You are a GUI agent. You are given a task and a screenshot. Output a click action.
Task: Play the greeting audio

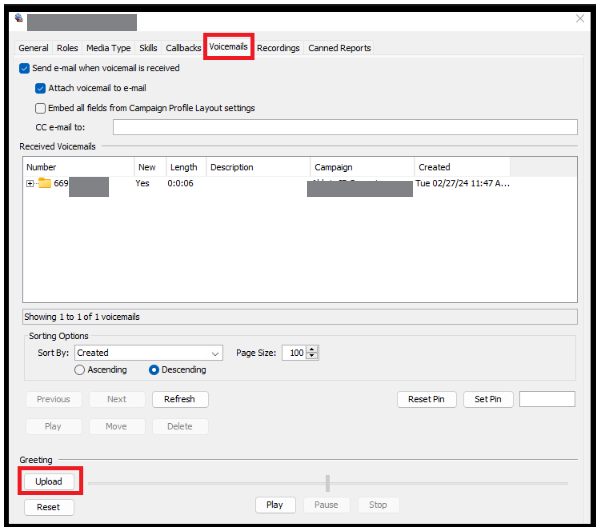coord(275,505)
